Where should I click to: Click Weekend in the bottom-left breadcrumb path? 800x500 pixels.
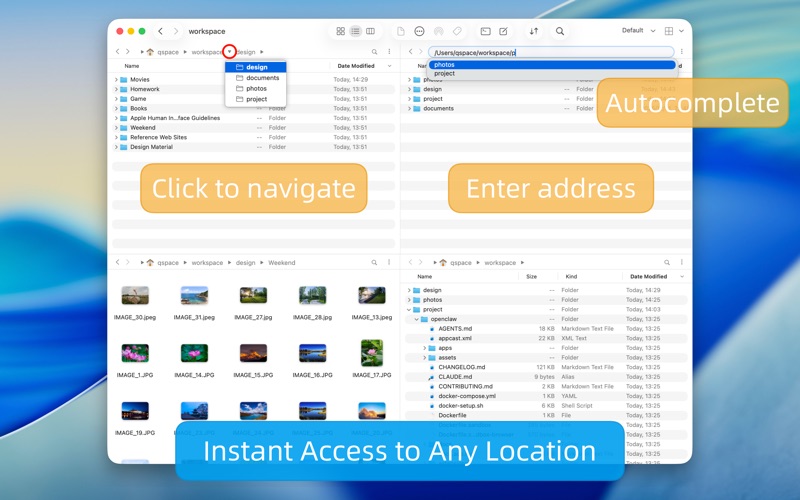[281, 263]
